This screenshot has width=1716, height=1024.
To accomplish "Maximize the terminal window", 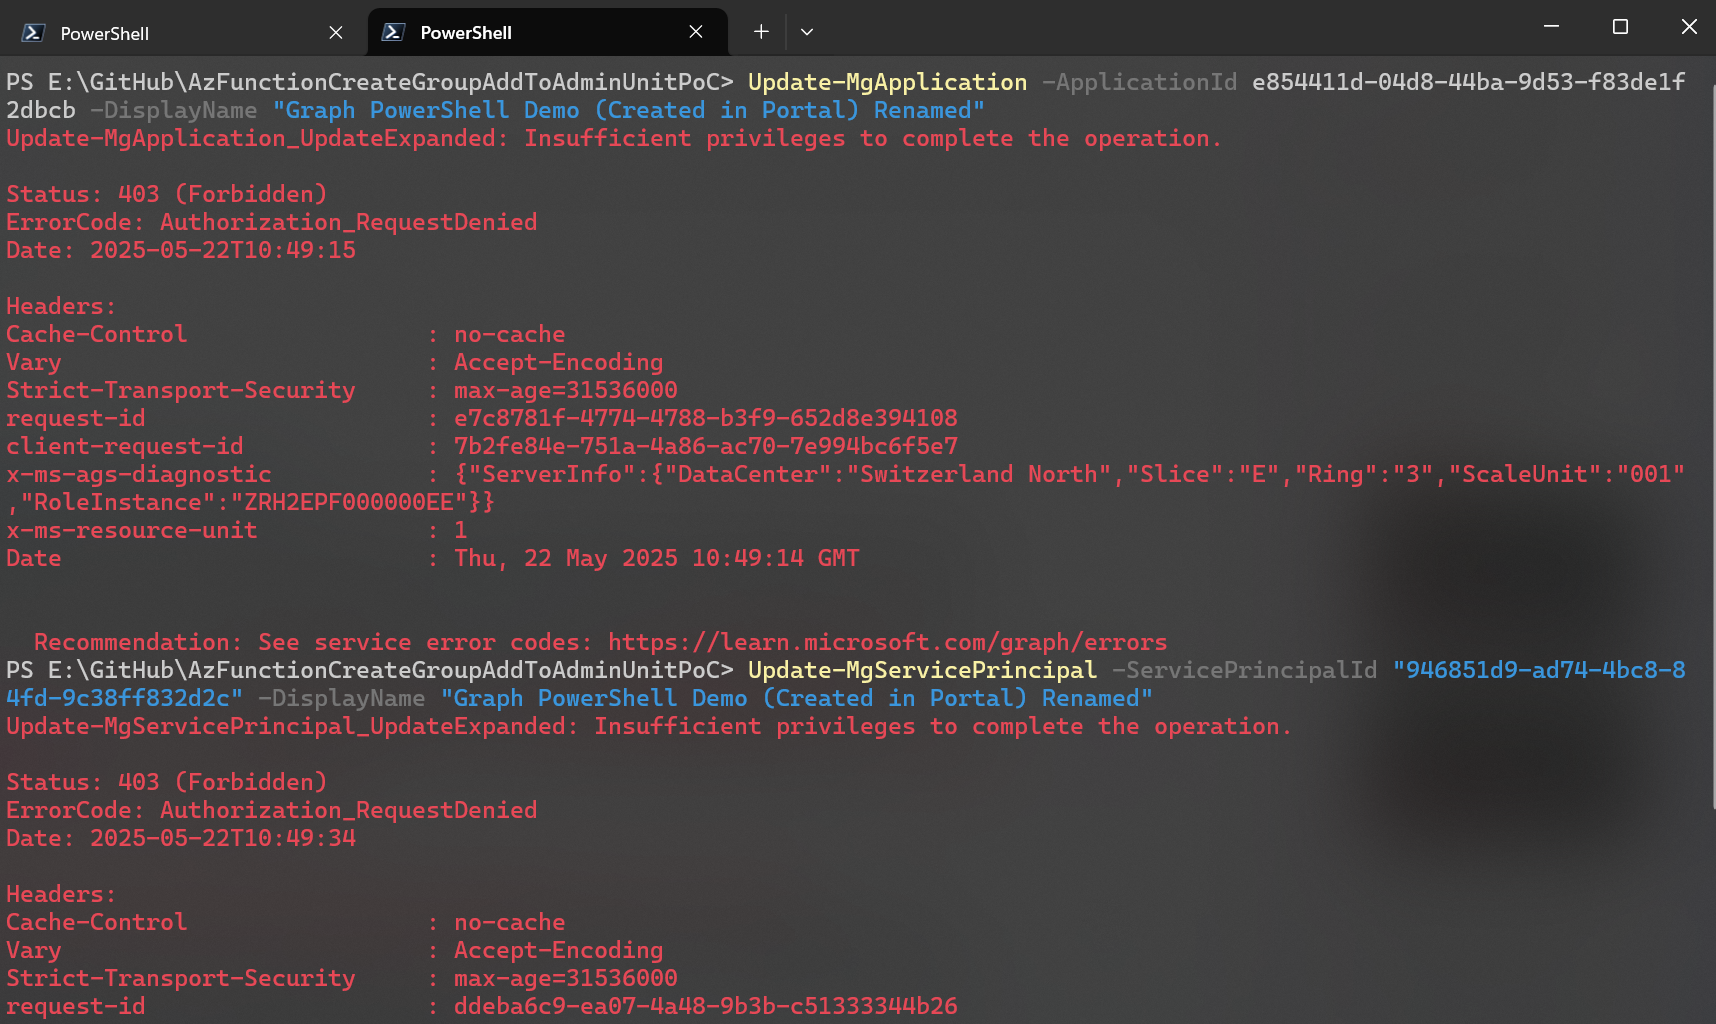I will point(1620,27).
